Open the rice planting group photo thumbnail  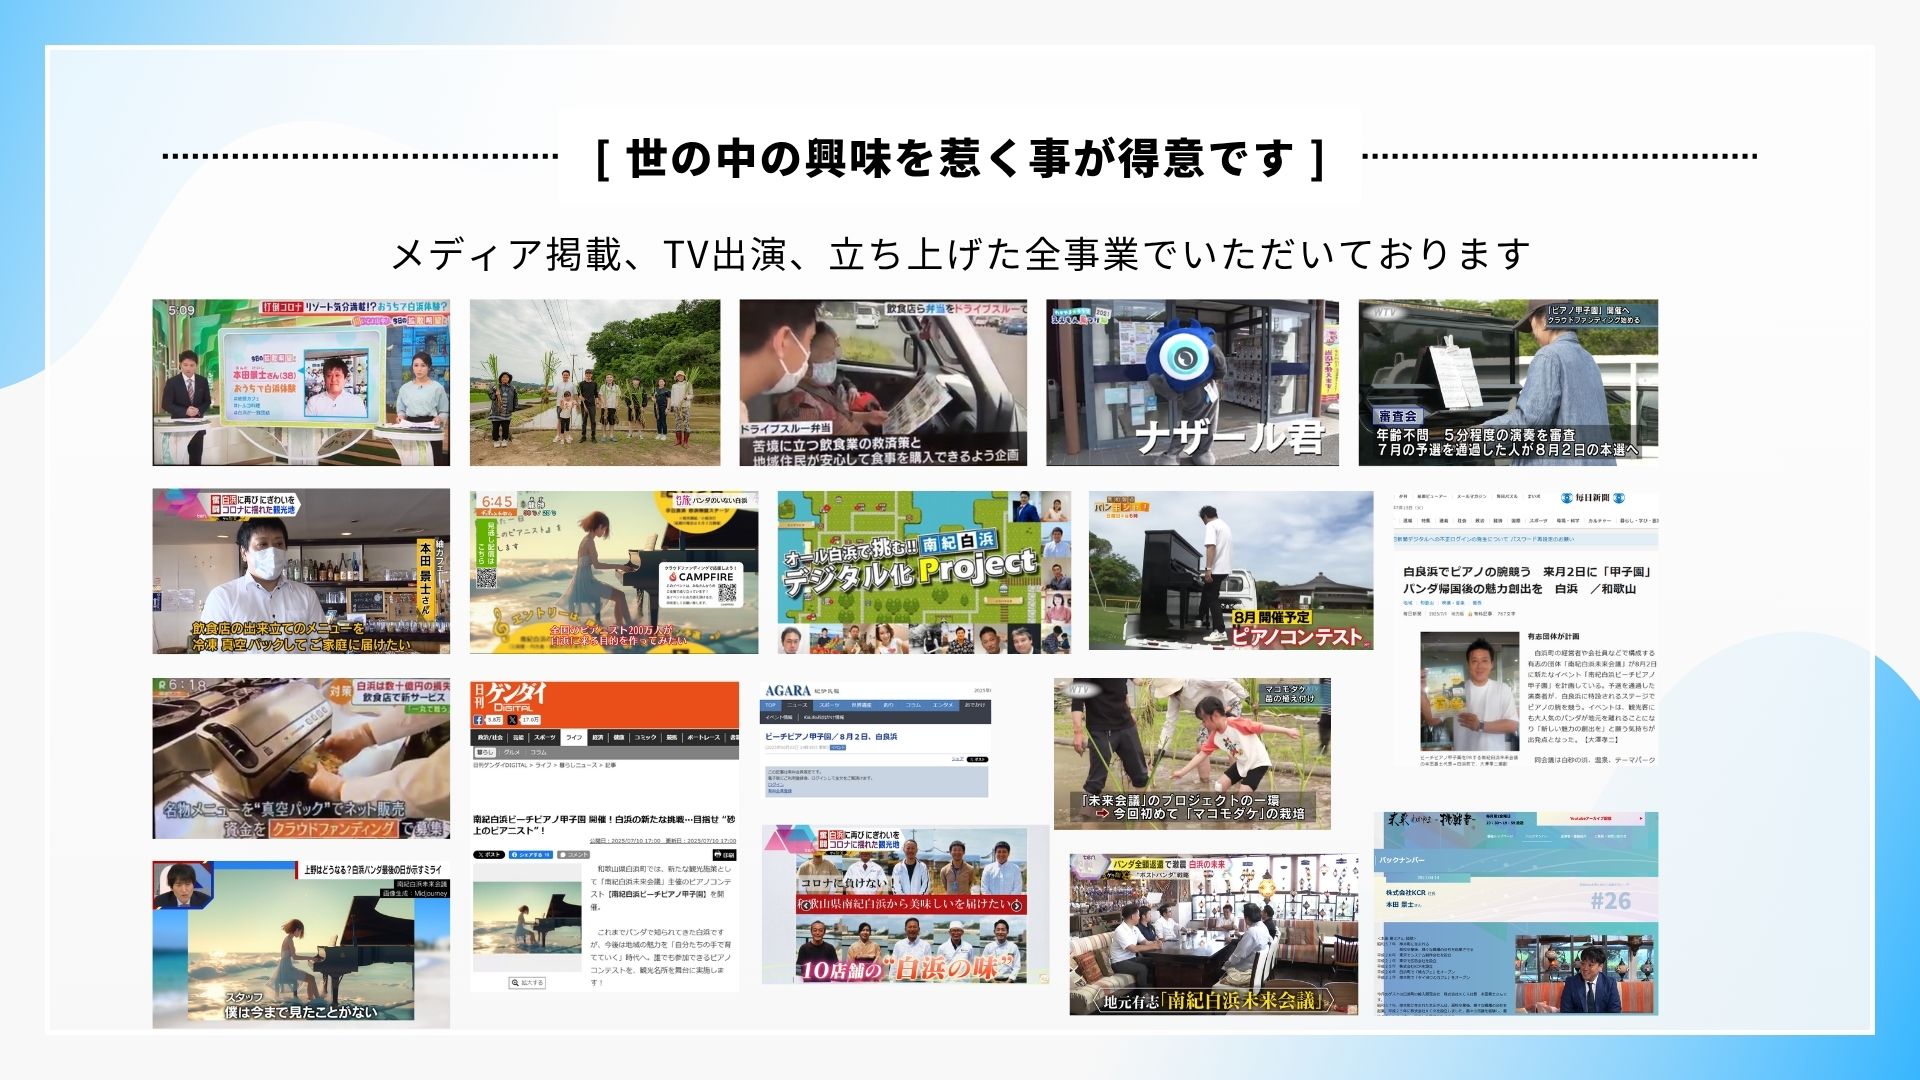tap(595, 382)
